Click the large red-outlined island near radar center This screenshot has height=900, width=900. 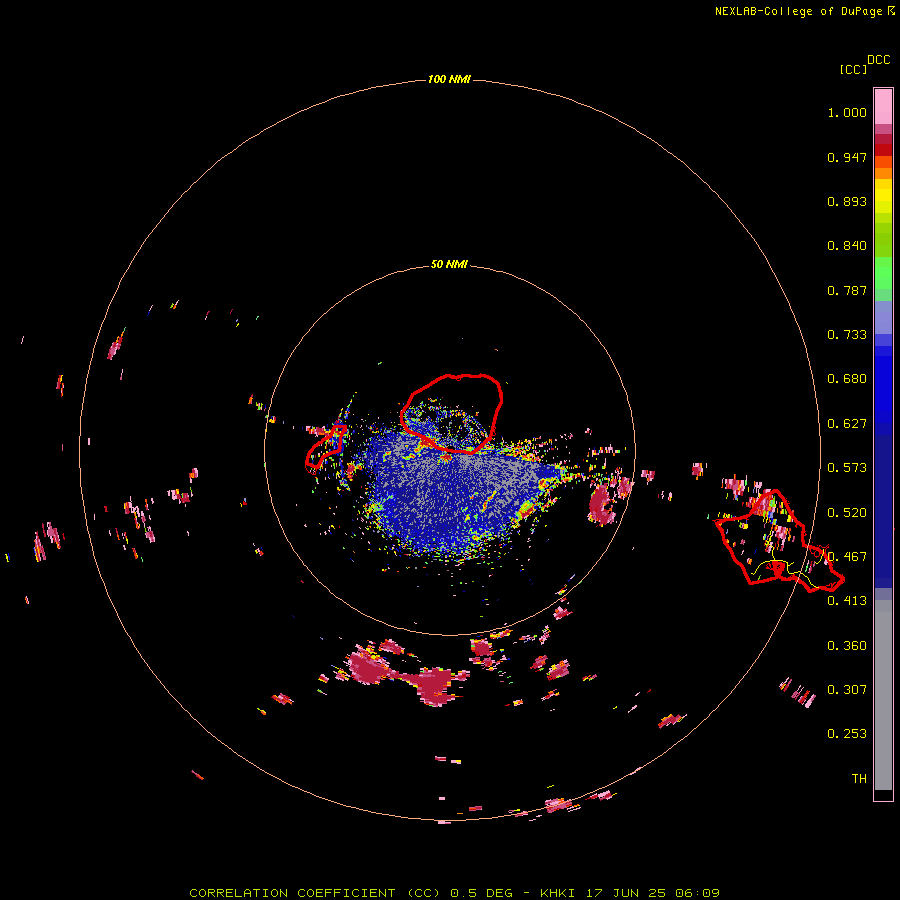click(452, 413)
